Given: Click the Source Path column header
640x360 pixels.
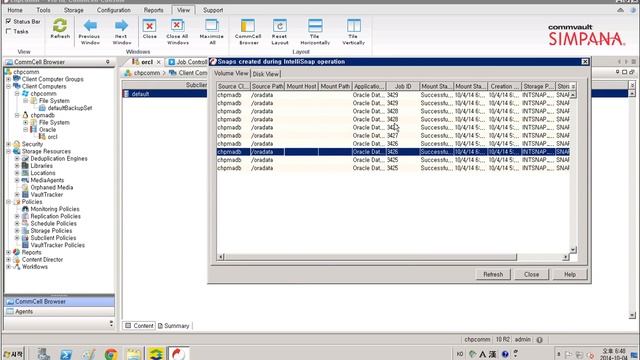Looking at the screenshot, I should tap(267, 86).
